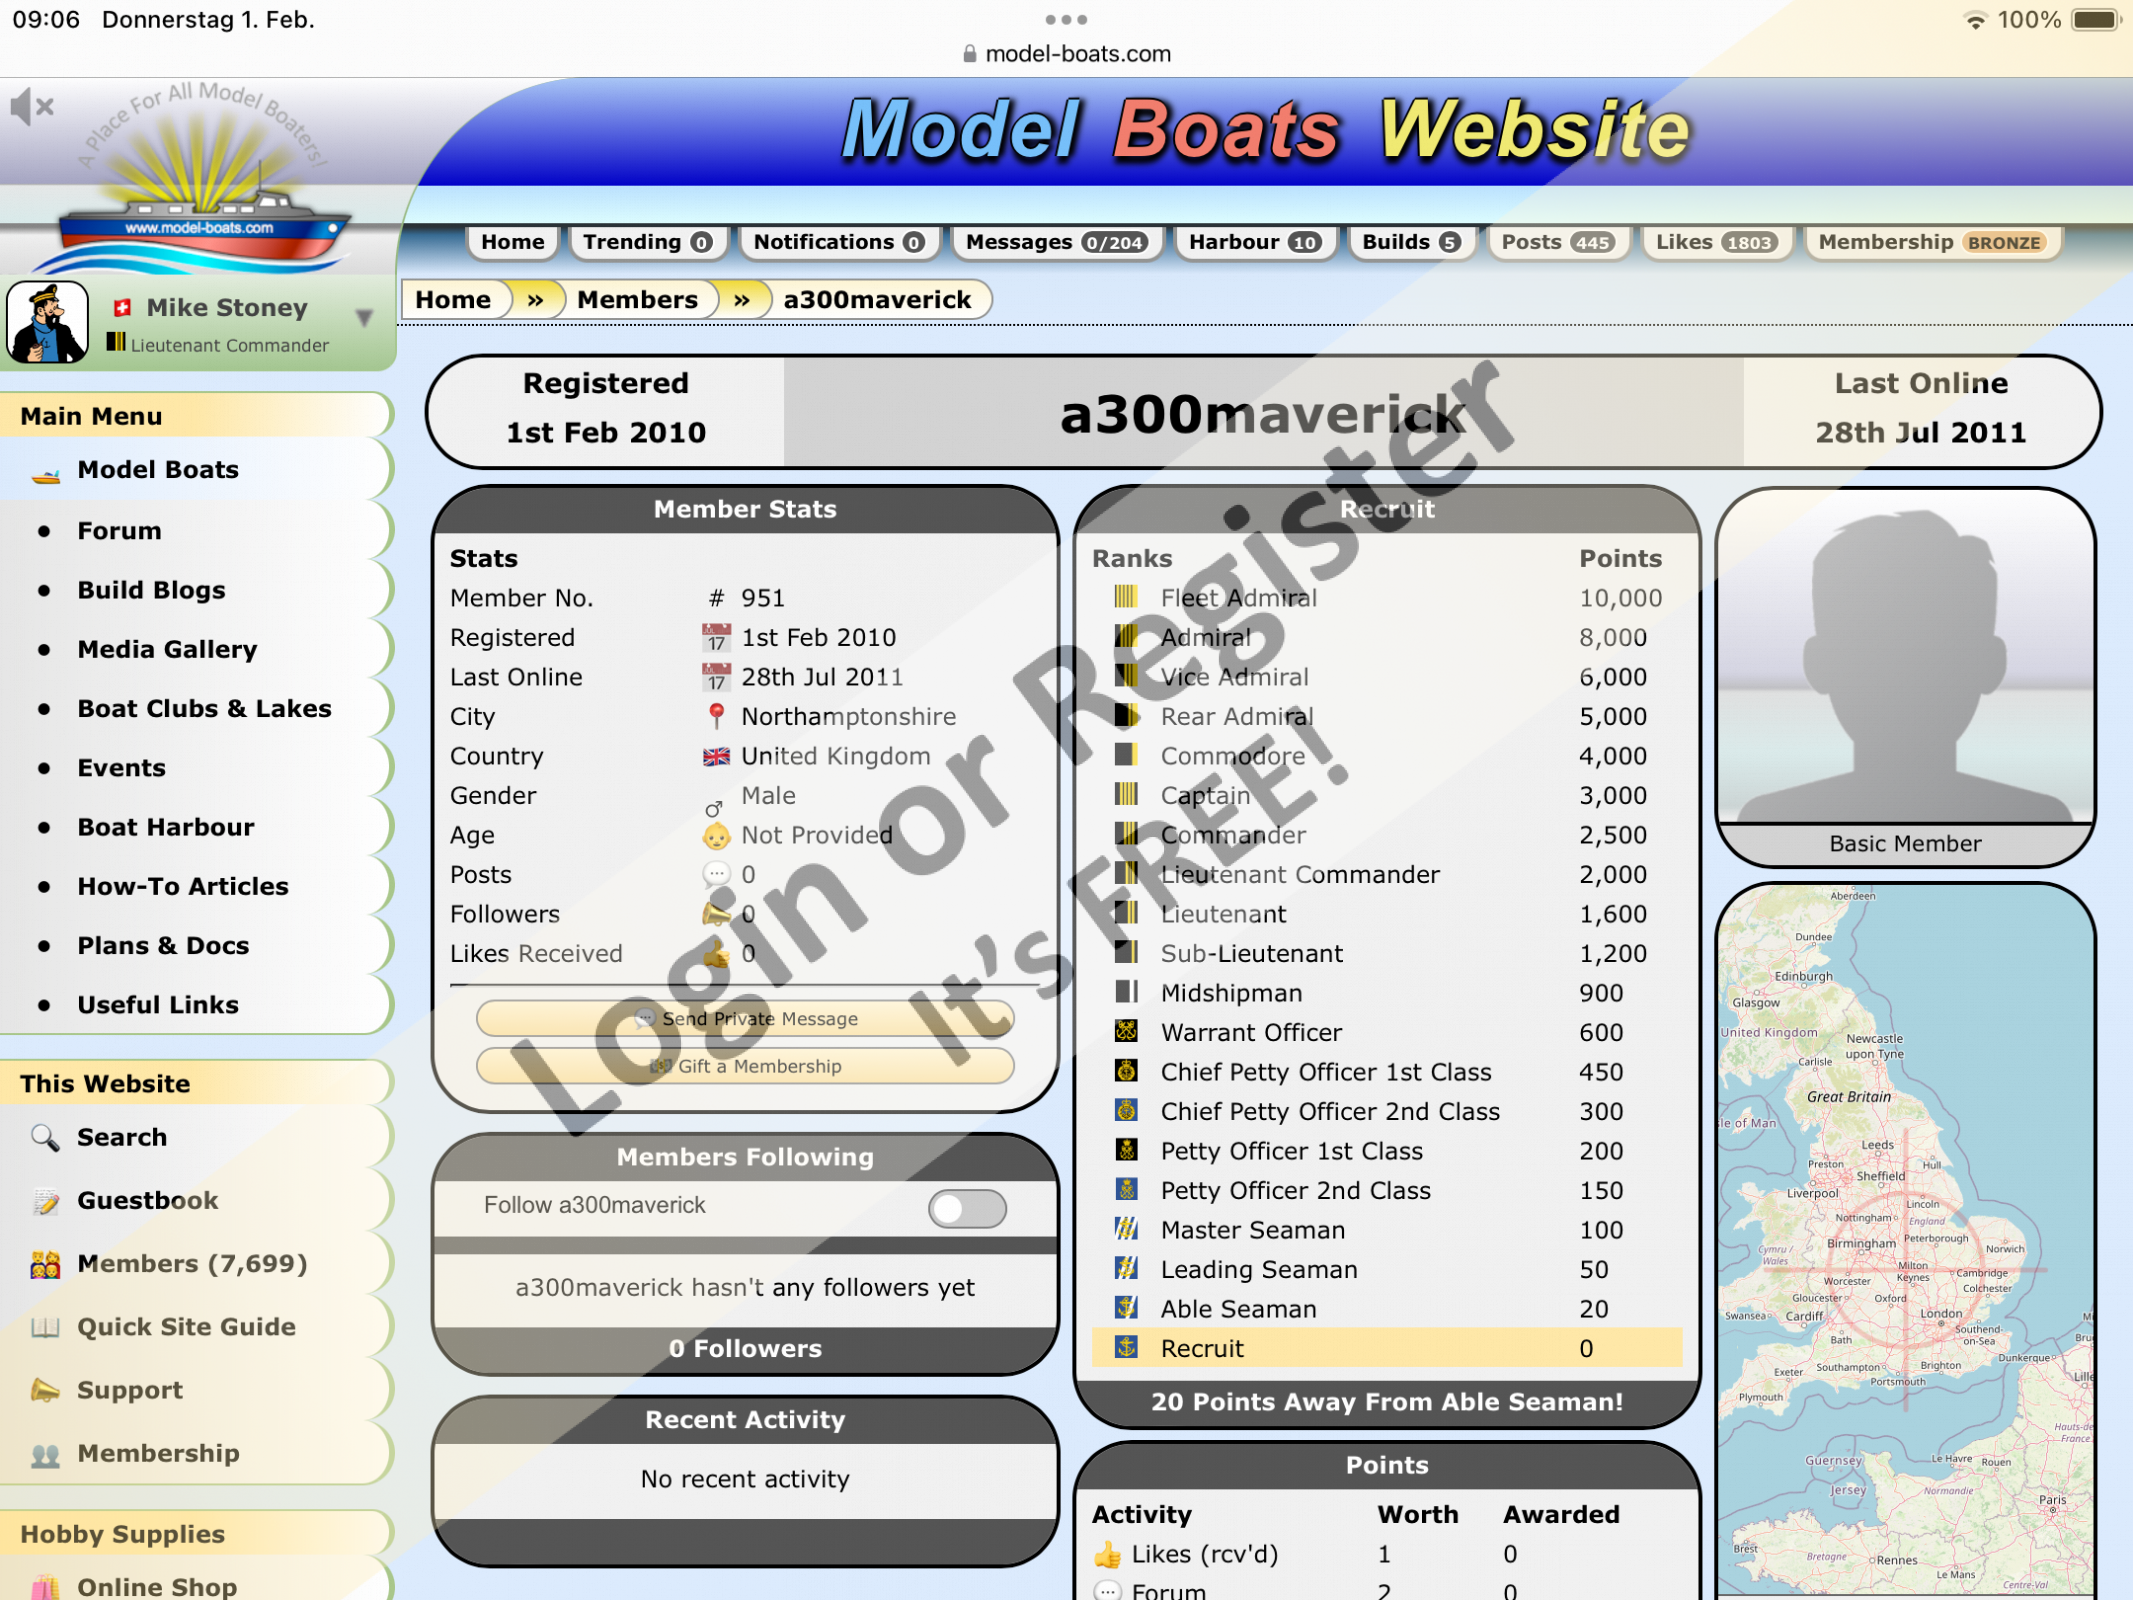Click the Quick Site Guide book icon

[x=45, y=1327]
